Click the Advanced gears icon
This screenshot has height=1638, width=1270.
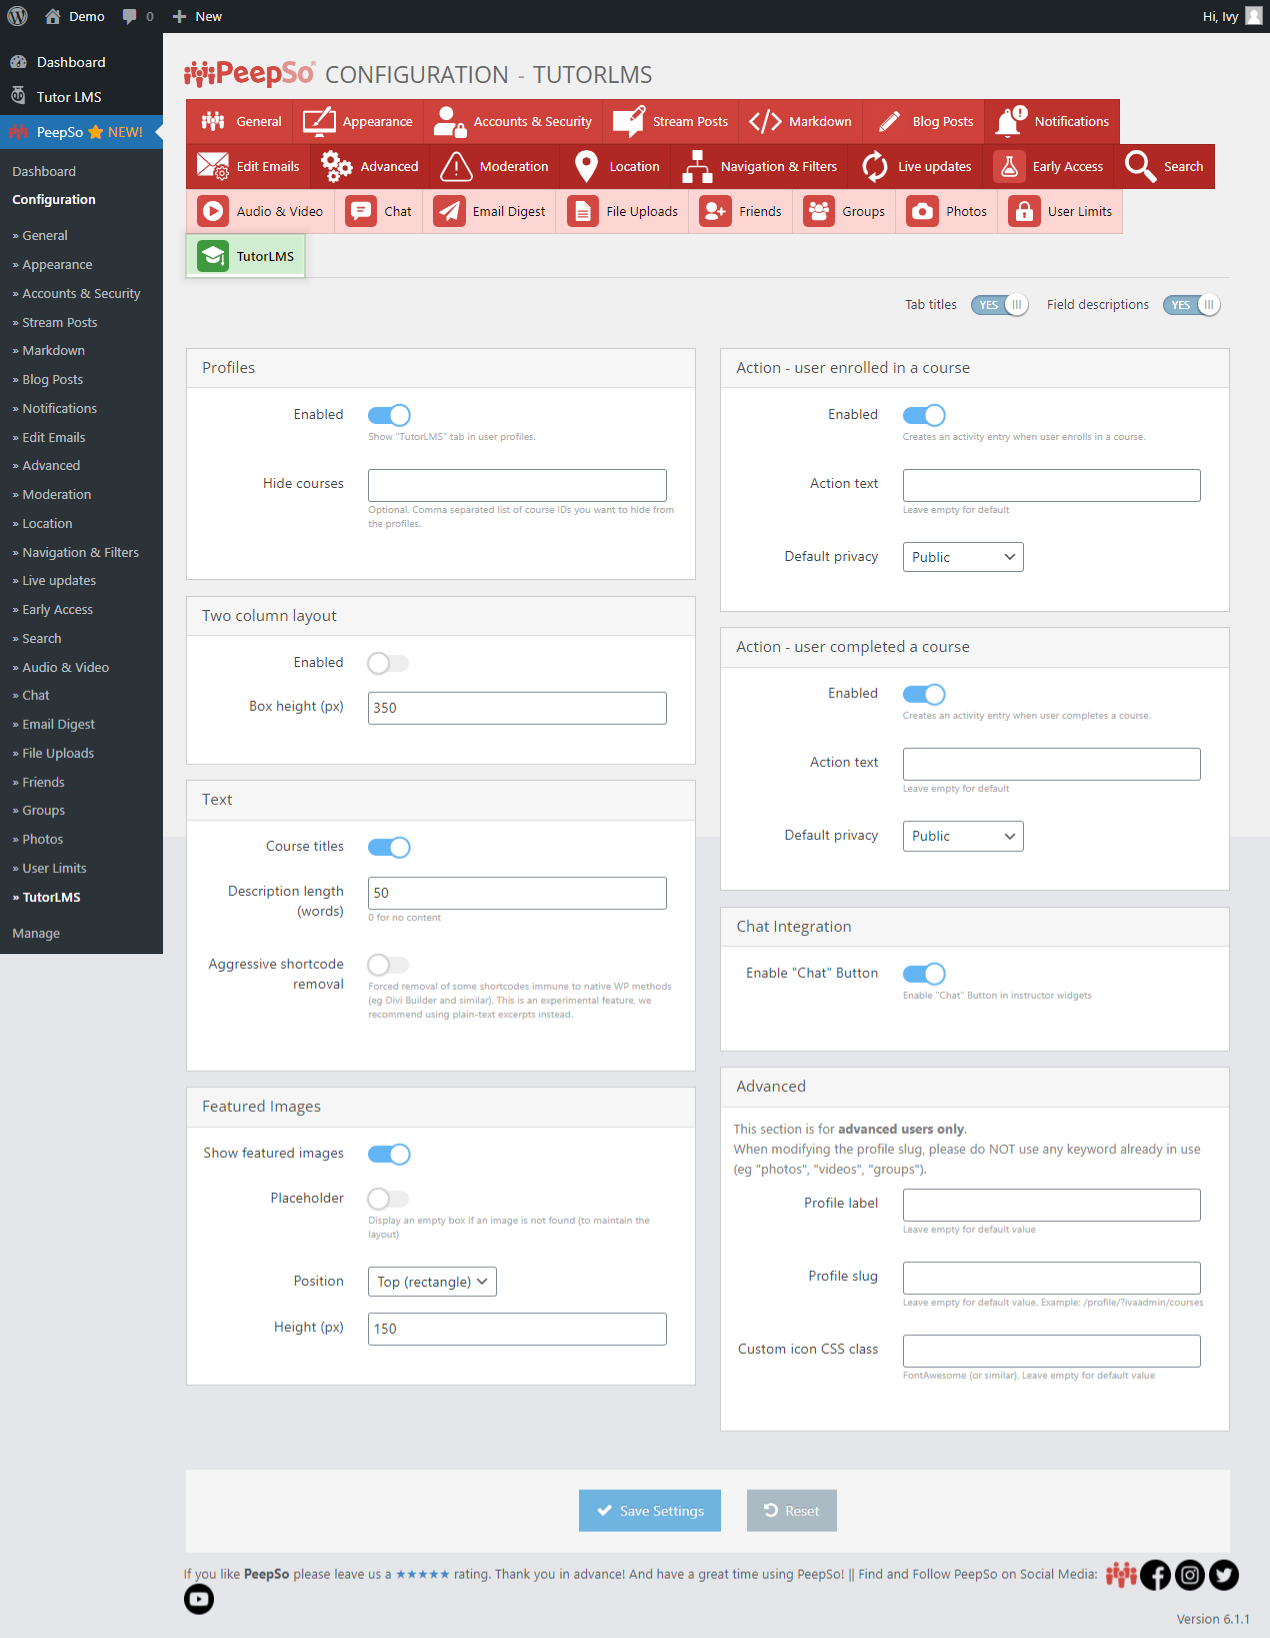337,166
